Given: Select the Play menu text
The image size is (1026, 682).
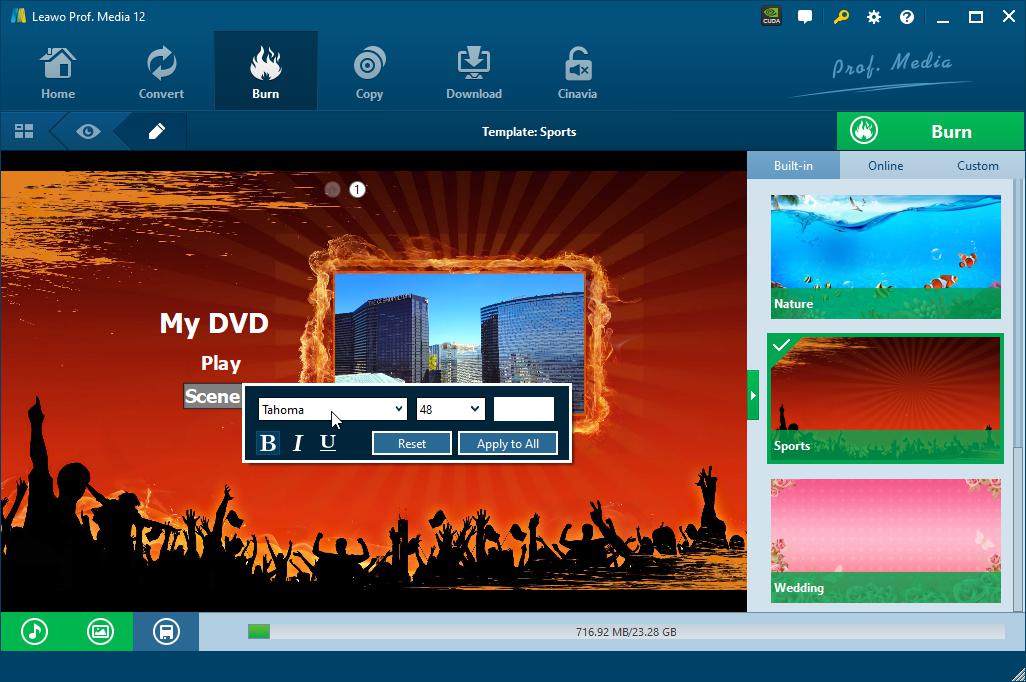Looking at the screenshot, I should (221, 363).
